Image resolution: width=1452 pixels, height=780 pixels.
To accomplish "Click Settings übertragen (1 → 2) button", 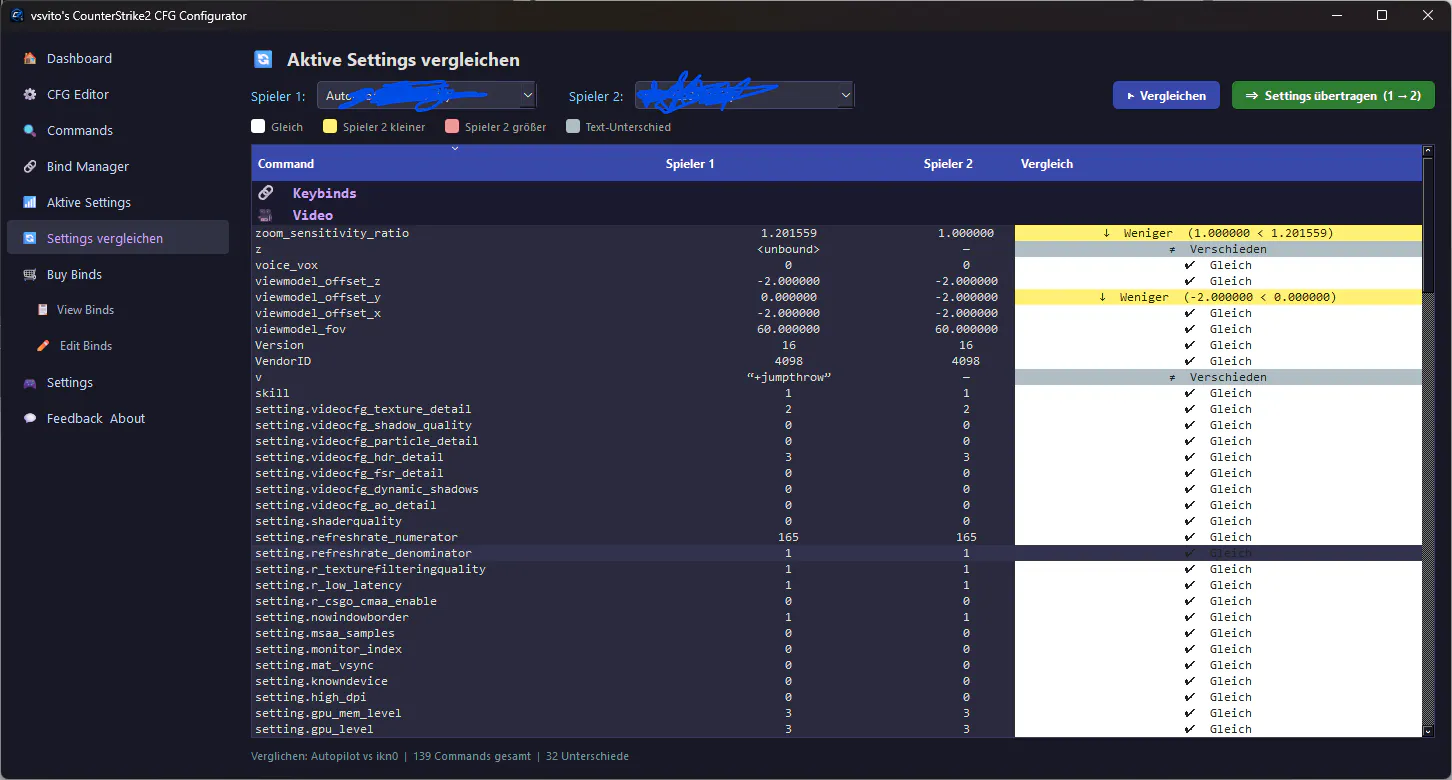I will tap(1333, 95).
